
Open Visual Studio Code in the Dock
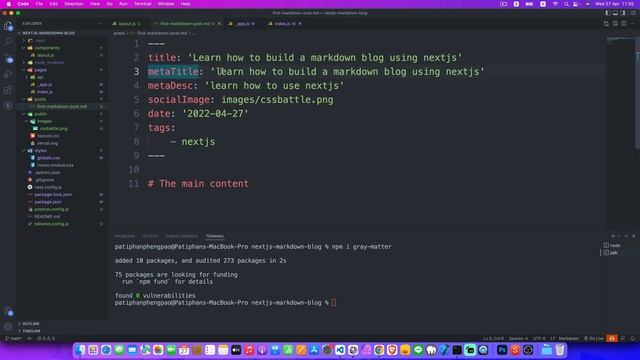pos(340,350)
